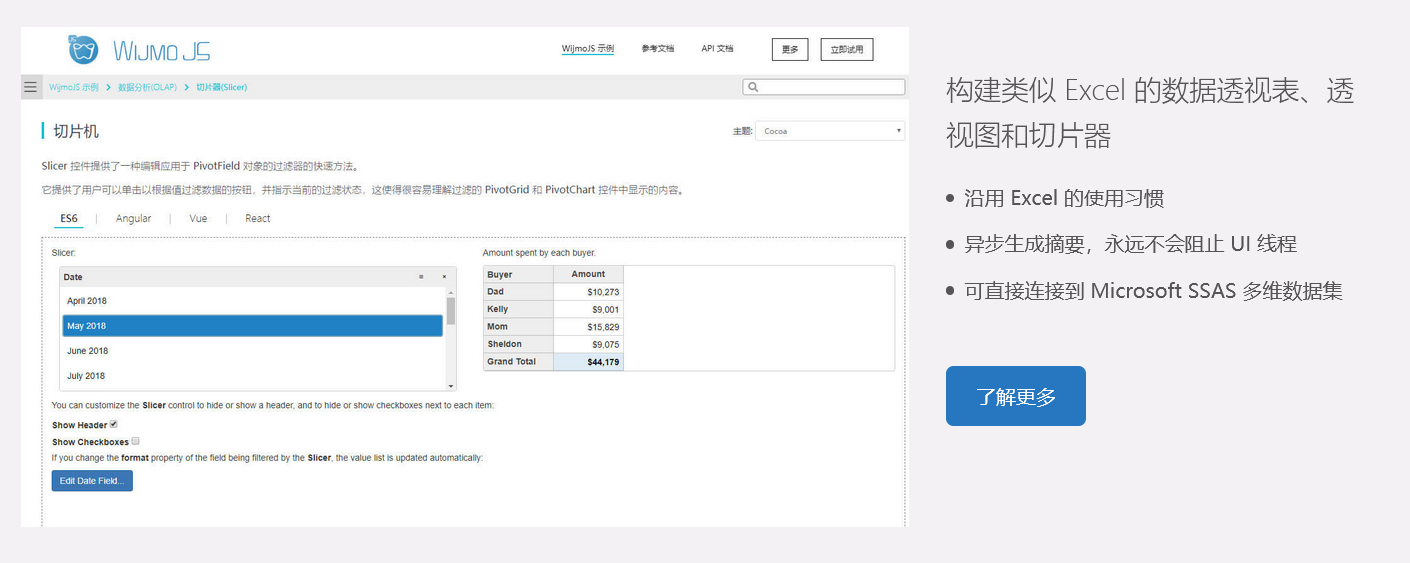Open the 更多 menu button
1410x563 pixels.
click(x=789, y=49)
